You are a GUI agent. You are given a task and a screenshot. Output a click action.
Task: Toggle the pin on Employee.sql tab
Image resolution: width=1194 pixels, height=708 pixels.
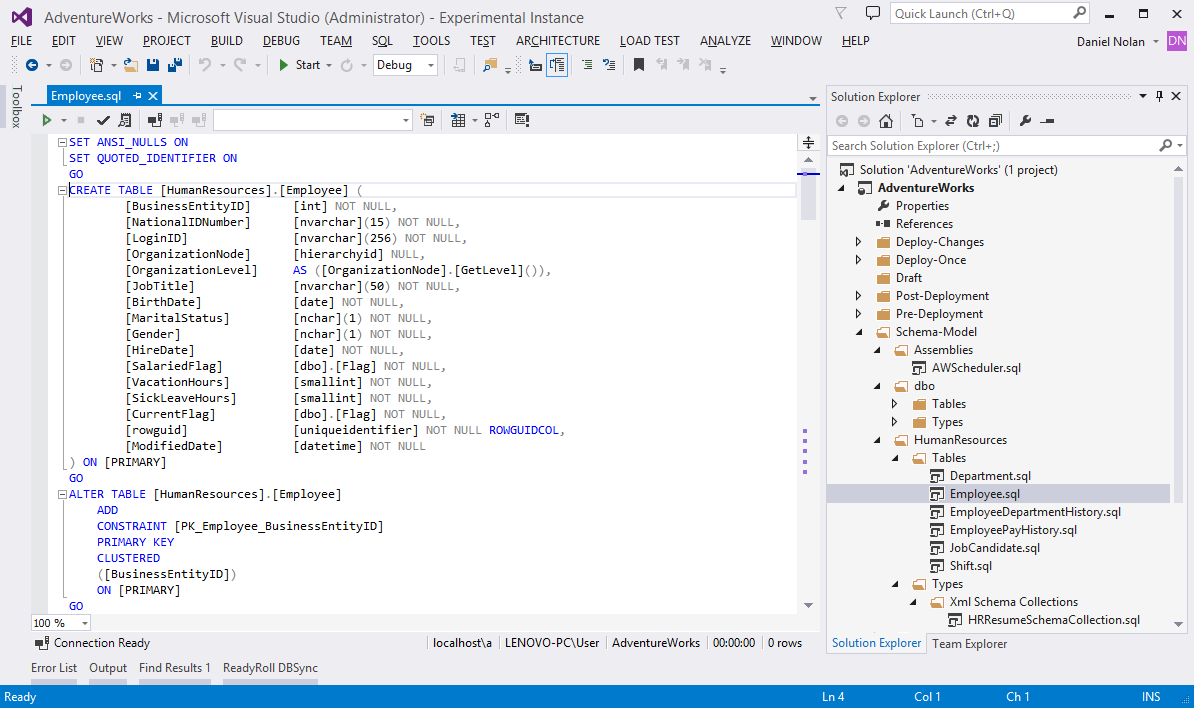point(137,96)
